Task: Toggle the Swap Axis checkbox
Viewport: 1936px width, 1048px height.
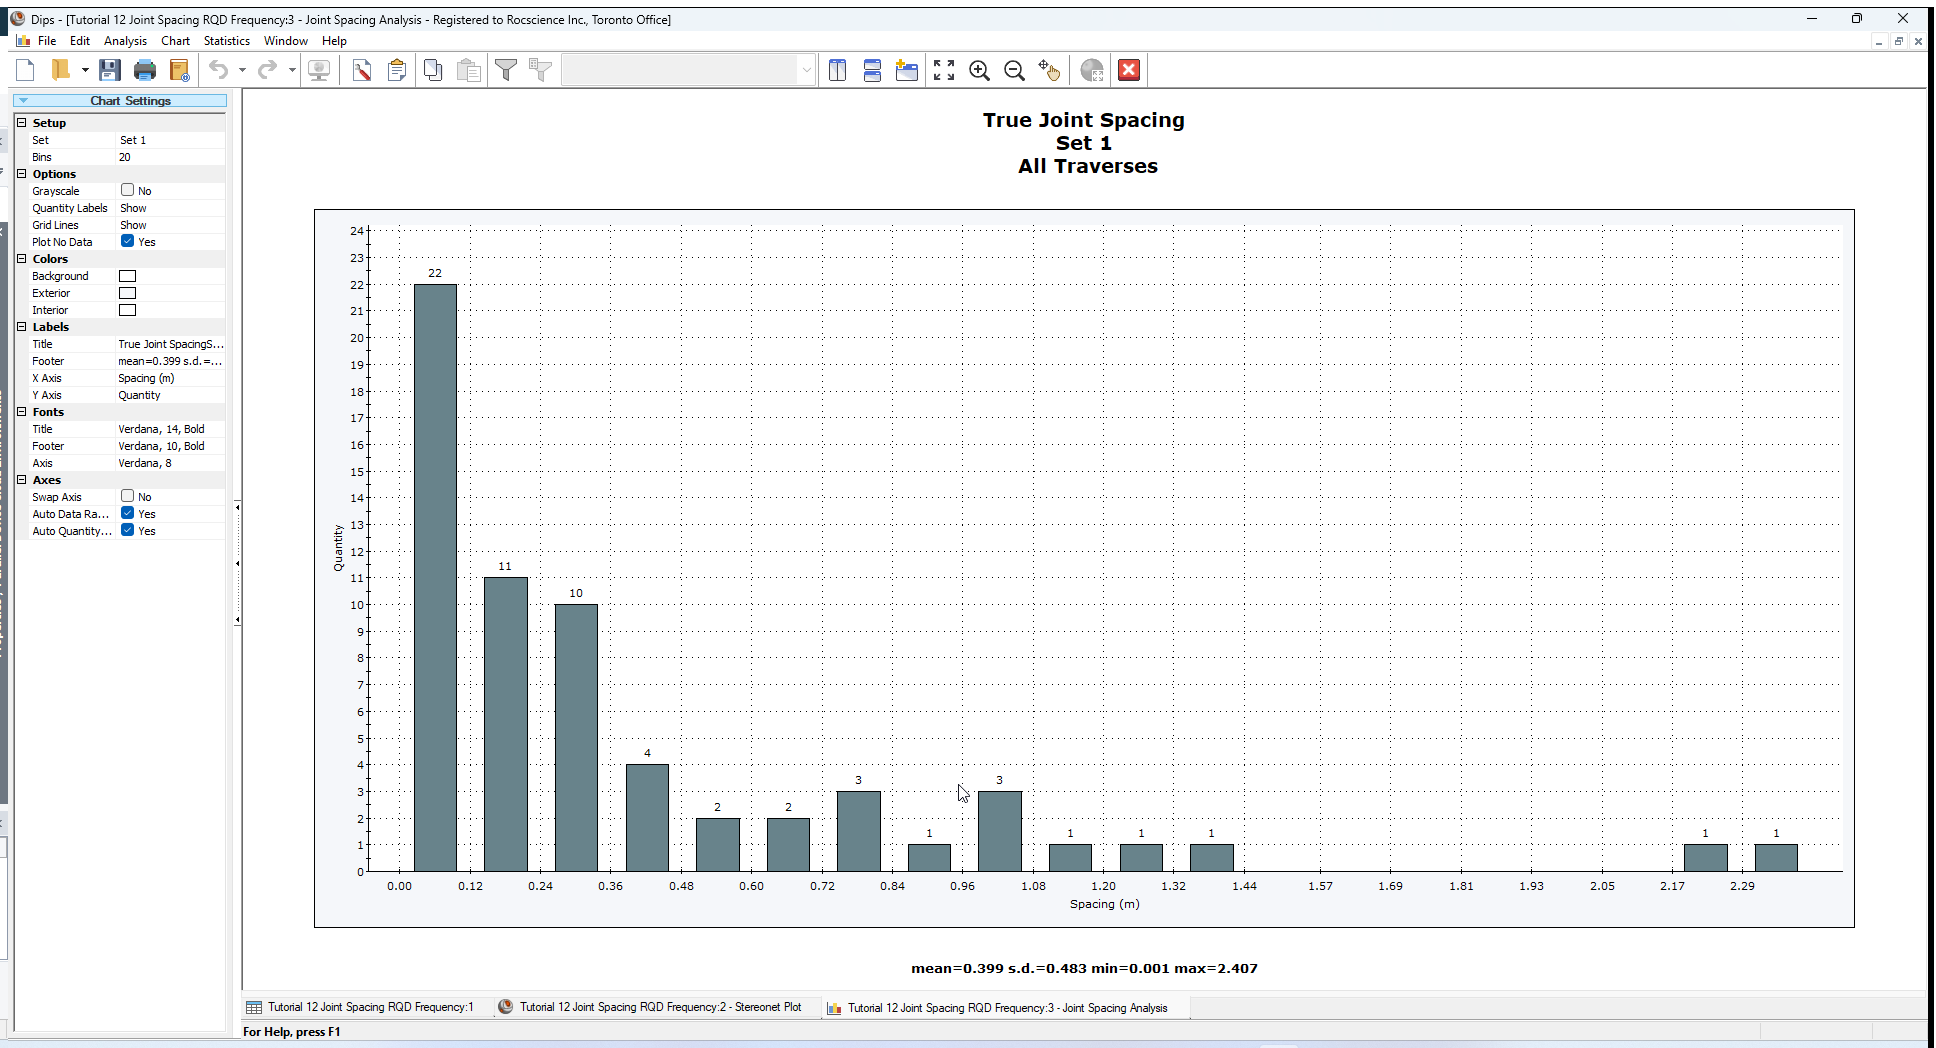Action: [x=128, y=496]
